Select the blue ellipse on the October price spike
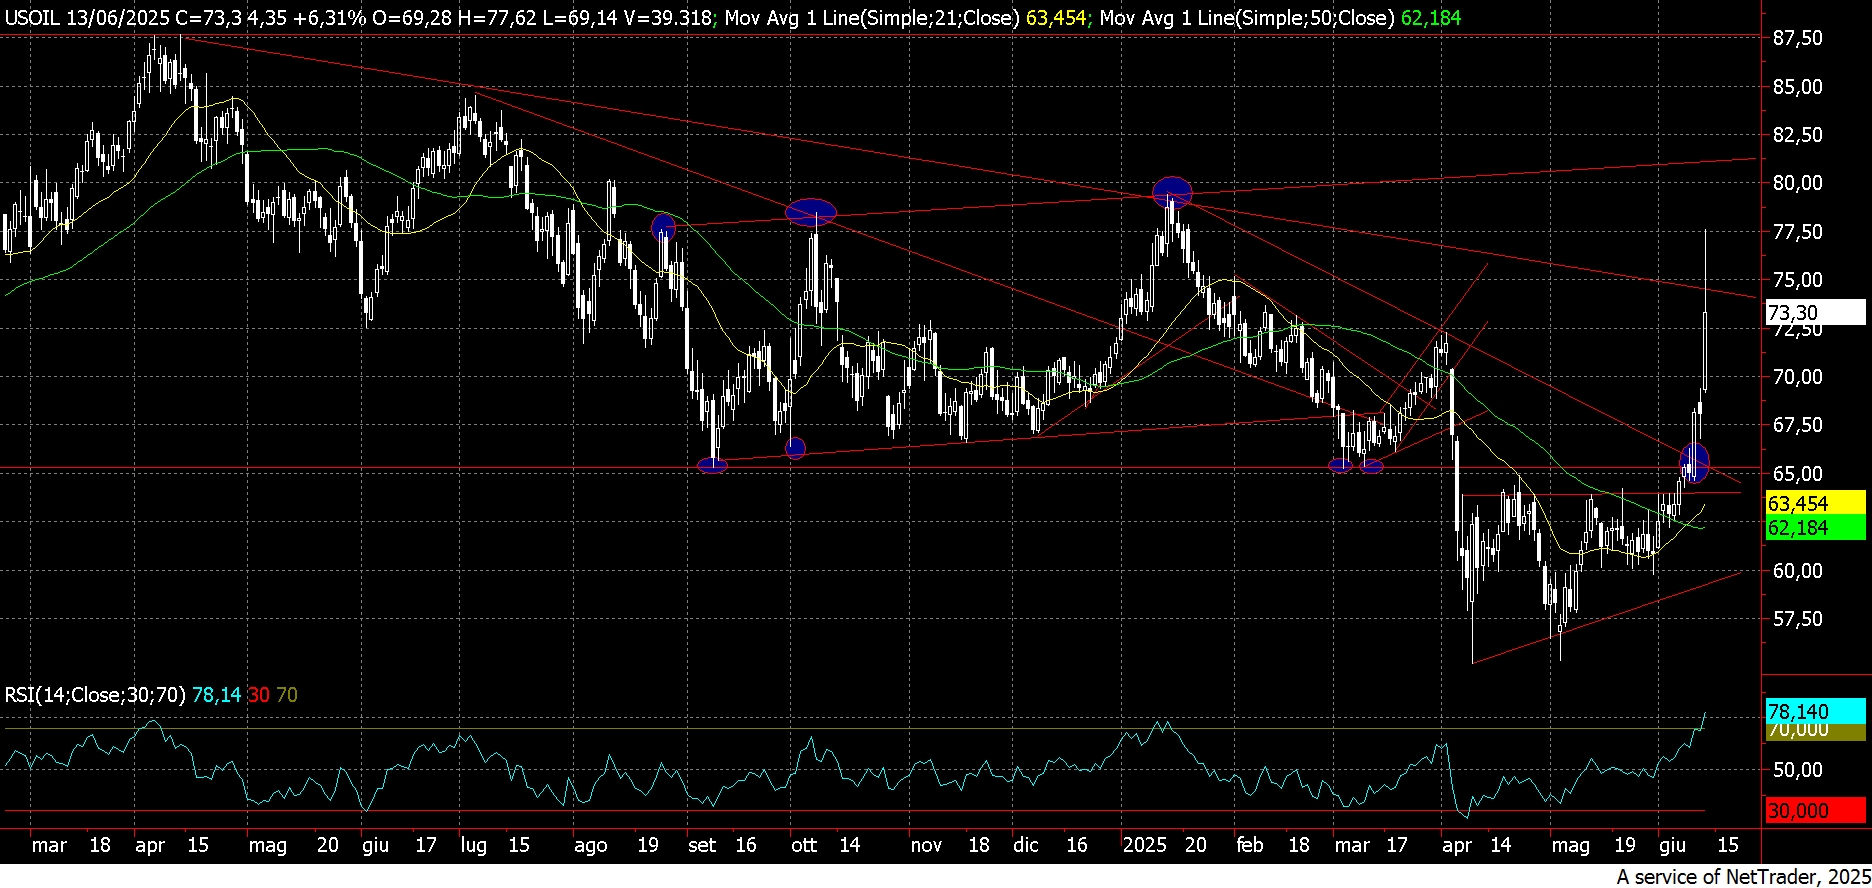This screenshot has height=888, width=1872. (810, 211)
